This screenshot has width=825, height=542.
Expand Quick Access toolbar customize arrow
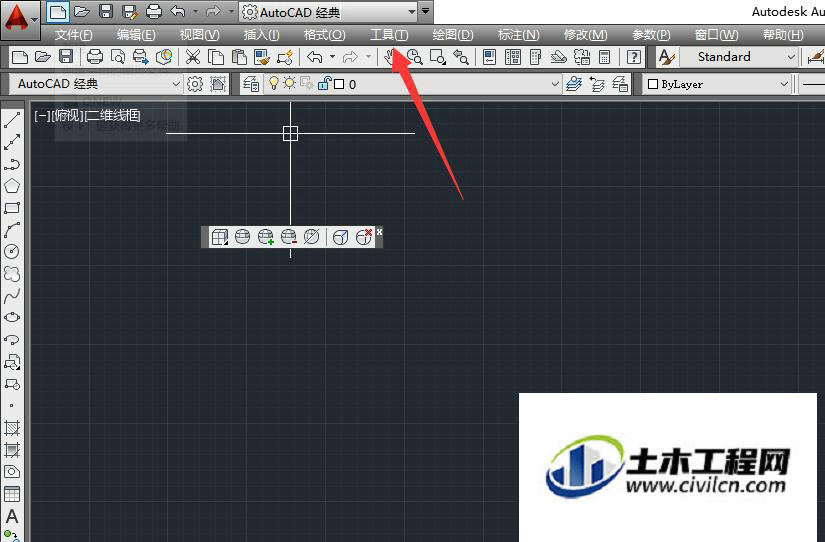point(425,11)
